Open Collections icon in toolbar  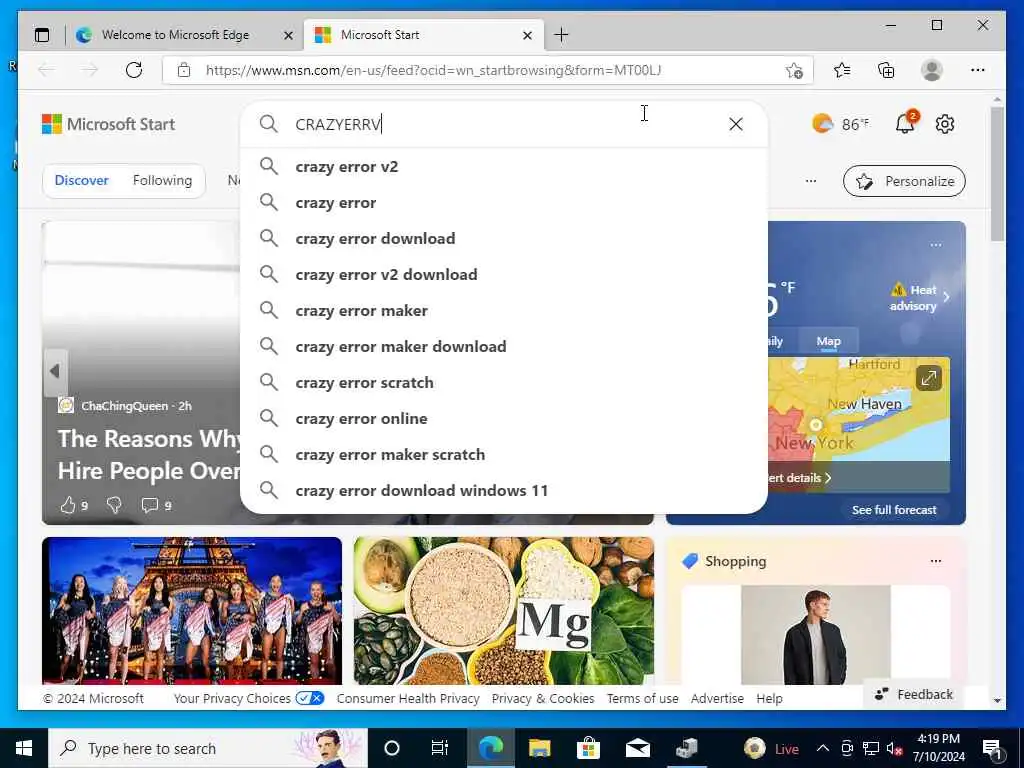pyautogui.click(x=886, y=70)
